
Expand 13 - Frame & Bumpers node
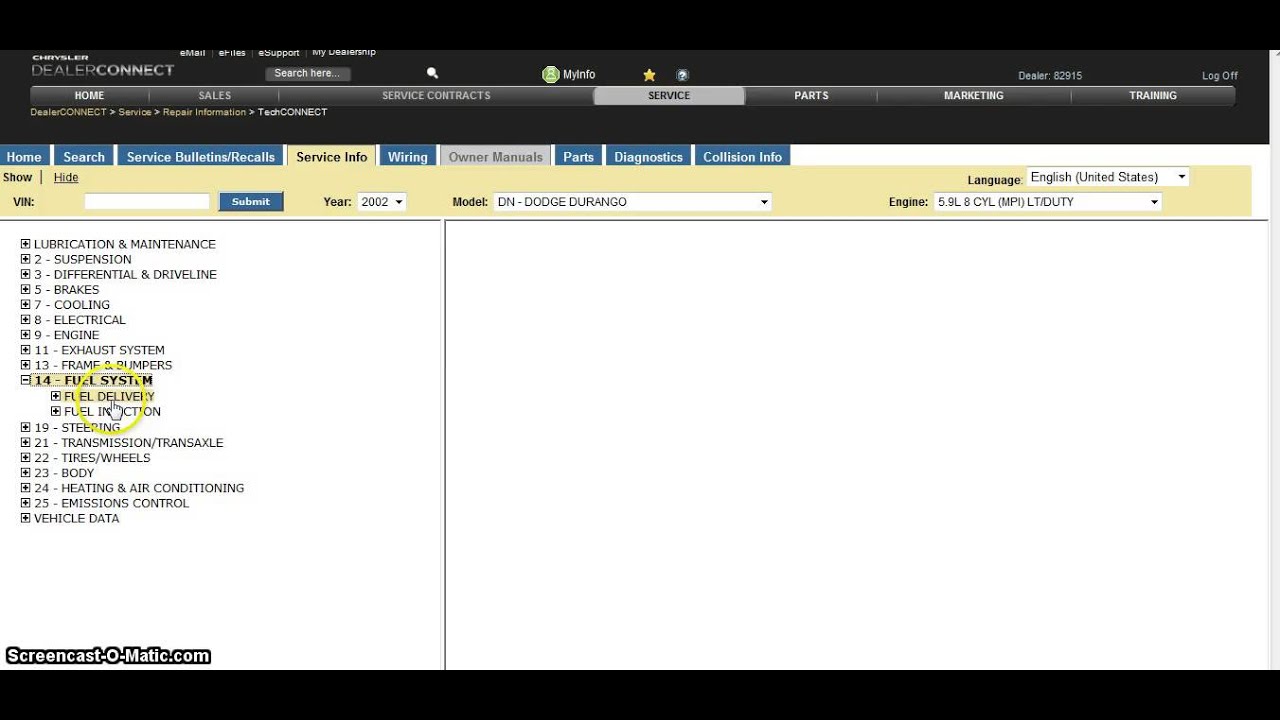point(26,365)
